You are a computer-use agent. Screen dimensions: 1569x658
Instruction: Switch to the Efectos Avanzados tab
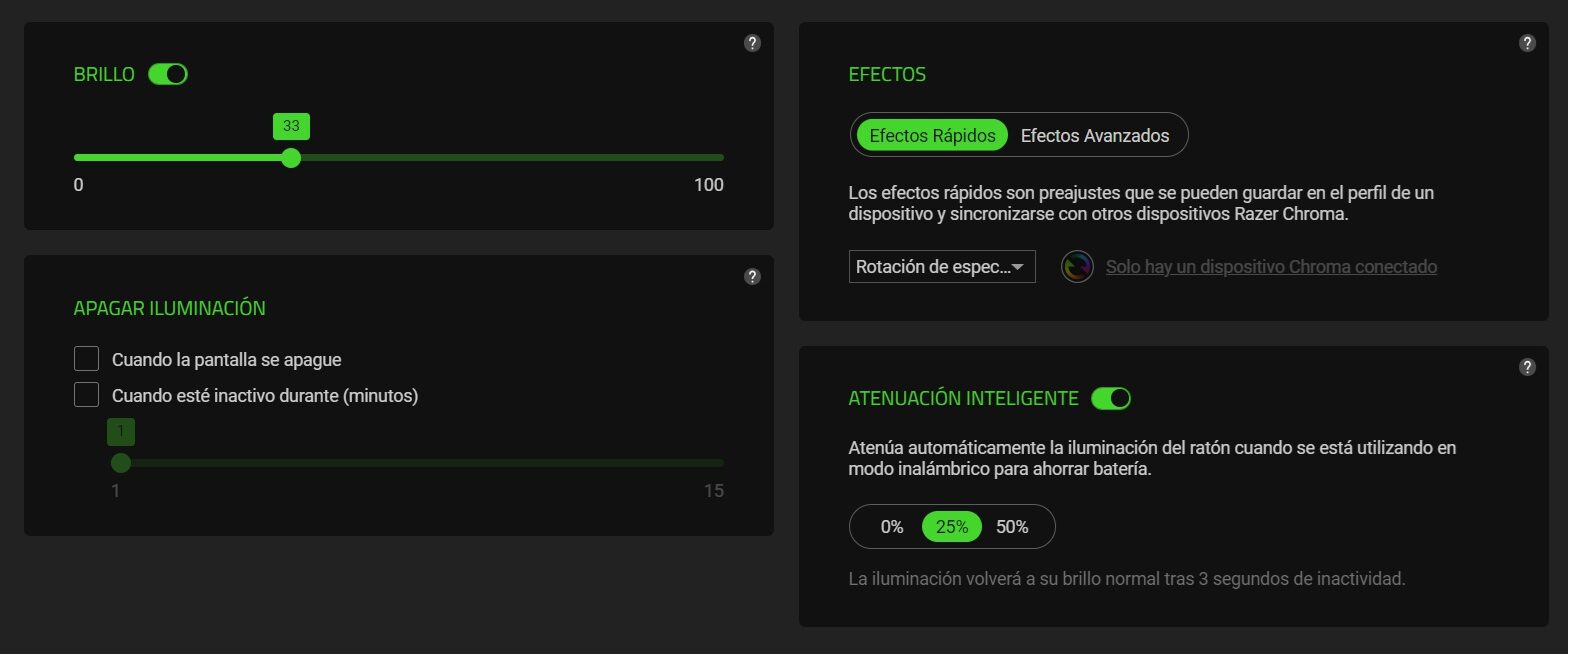click(x=1094, y=135)
